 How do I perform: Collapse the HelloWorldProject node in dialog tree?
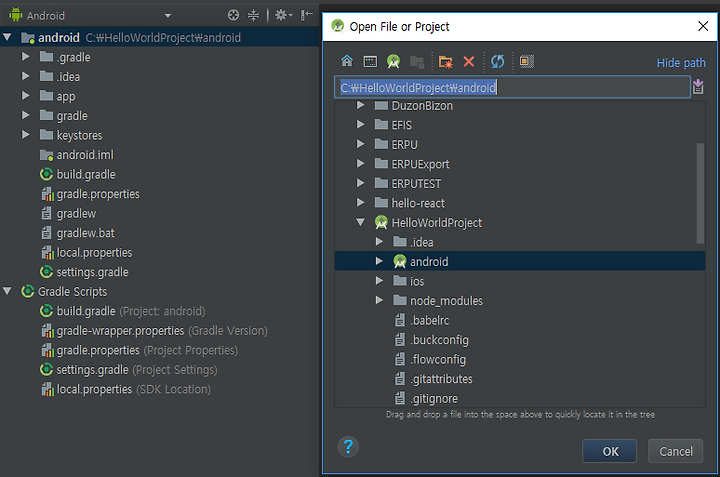point(360,222)
